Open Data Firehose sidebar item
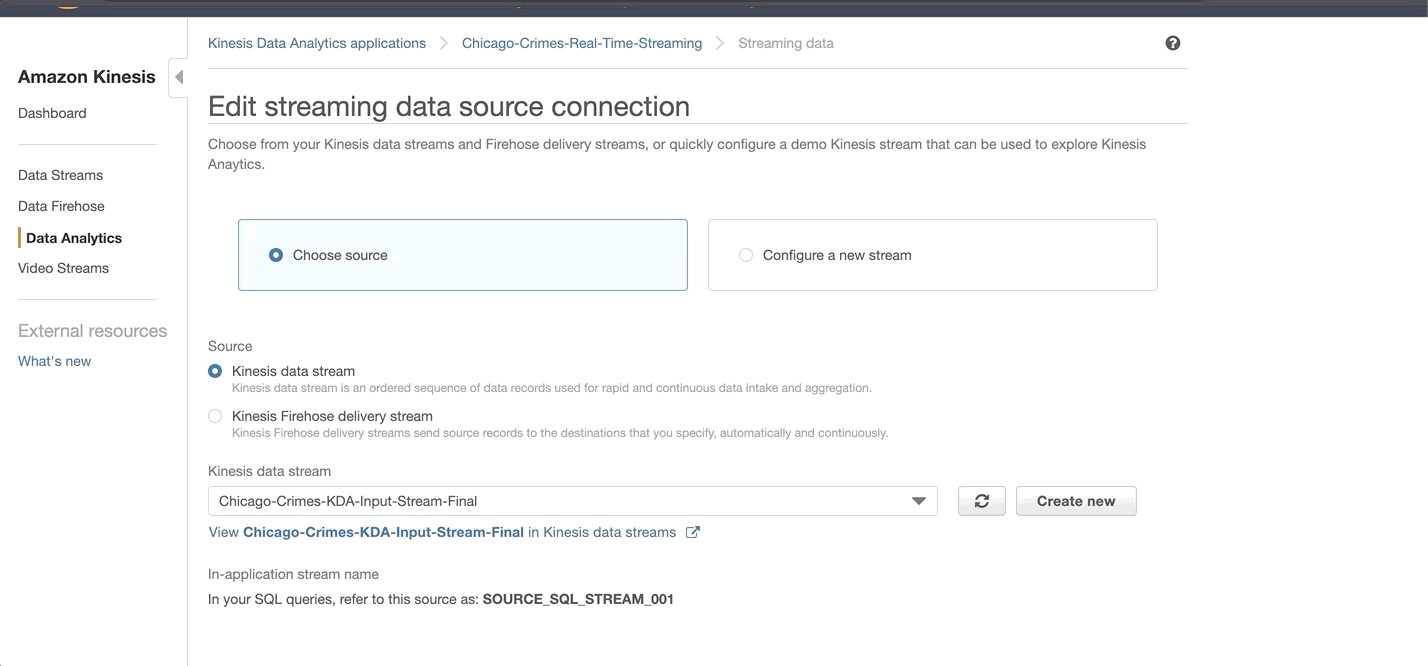 (61, 206)
